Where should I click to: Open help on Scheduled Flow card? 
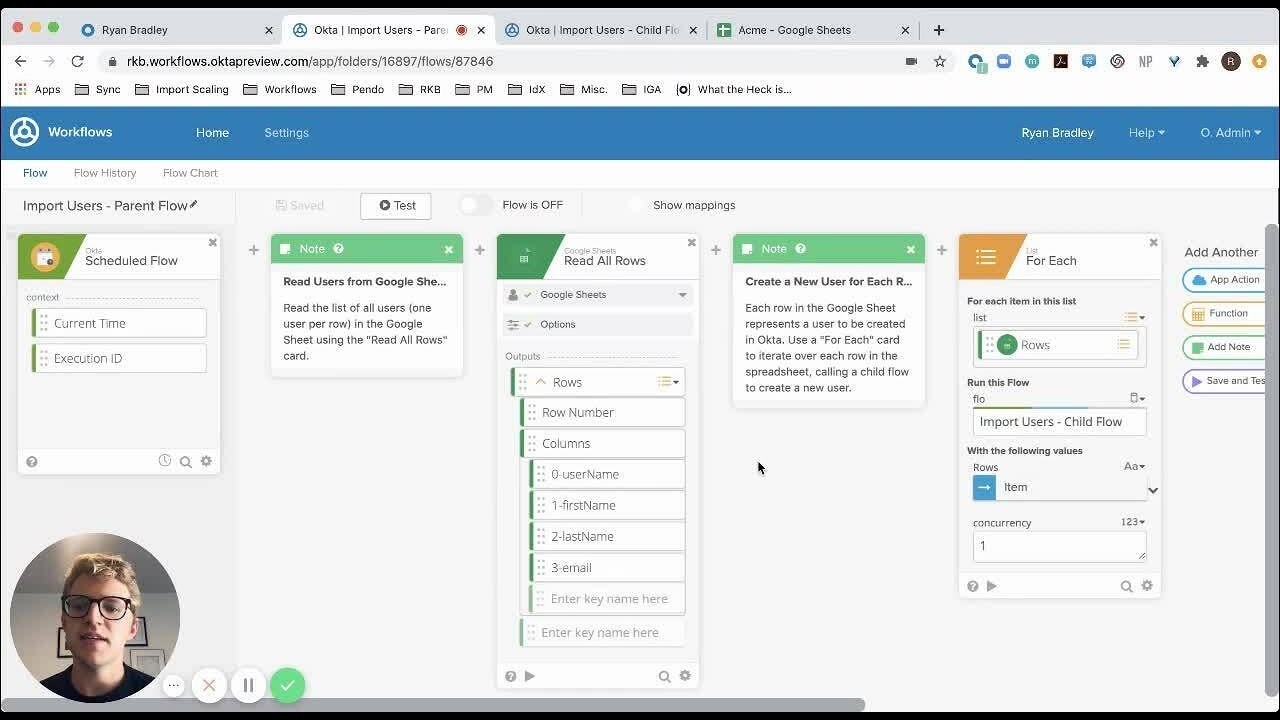[32, 462]
